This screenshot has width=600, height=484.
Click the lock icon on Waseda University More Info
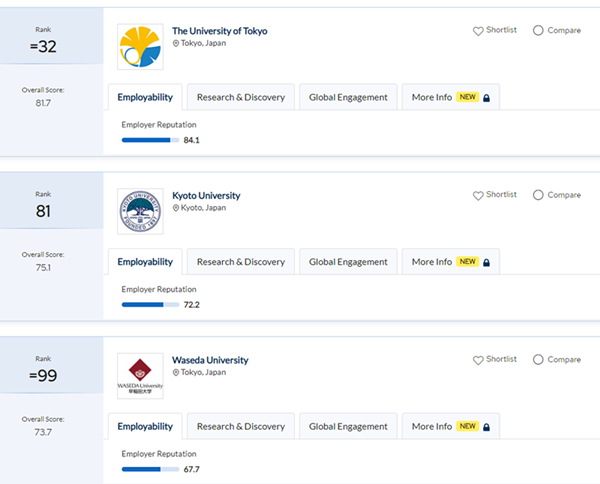tap(486, 427)
